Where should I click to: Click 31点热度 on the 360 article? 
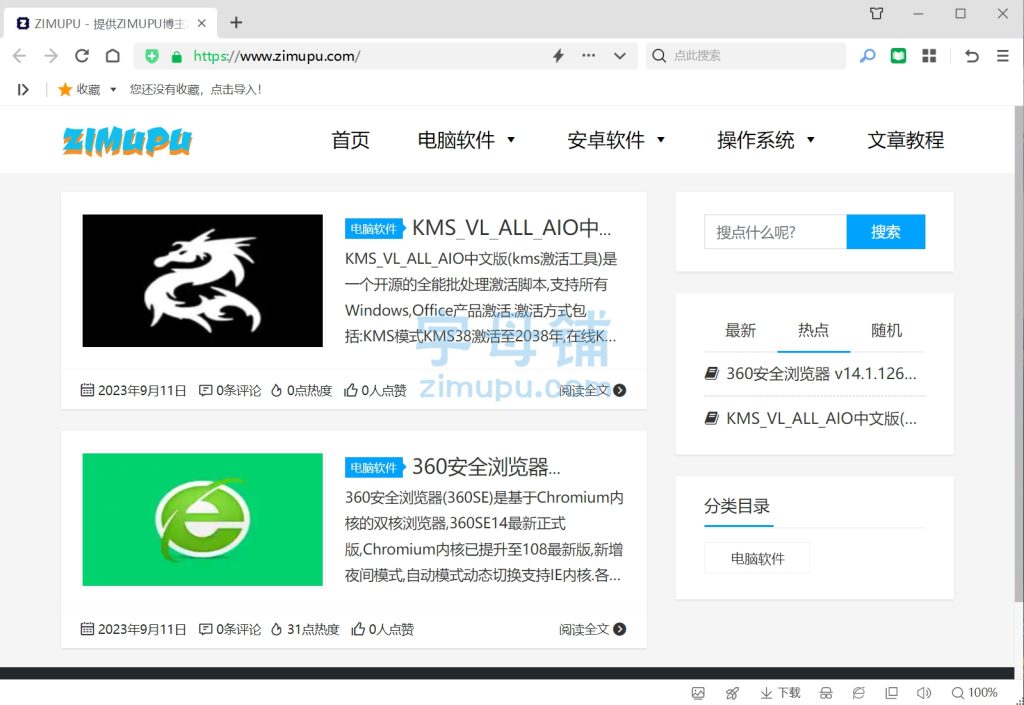pyautogui.click(x=306, y=629)
